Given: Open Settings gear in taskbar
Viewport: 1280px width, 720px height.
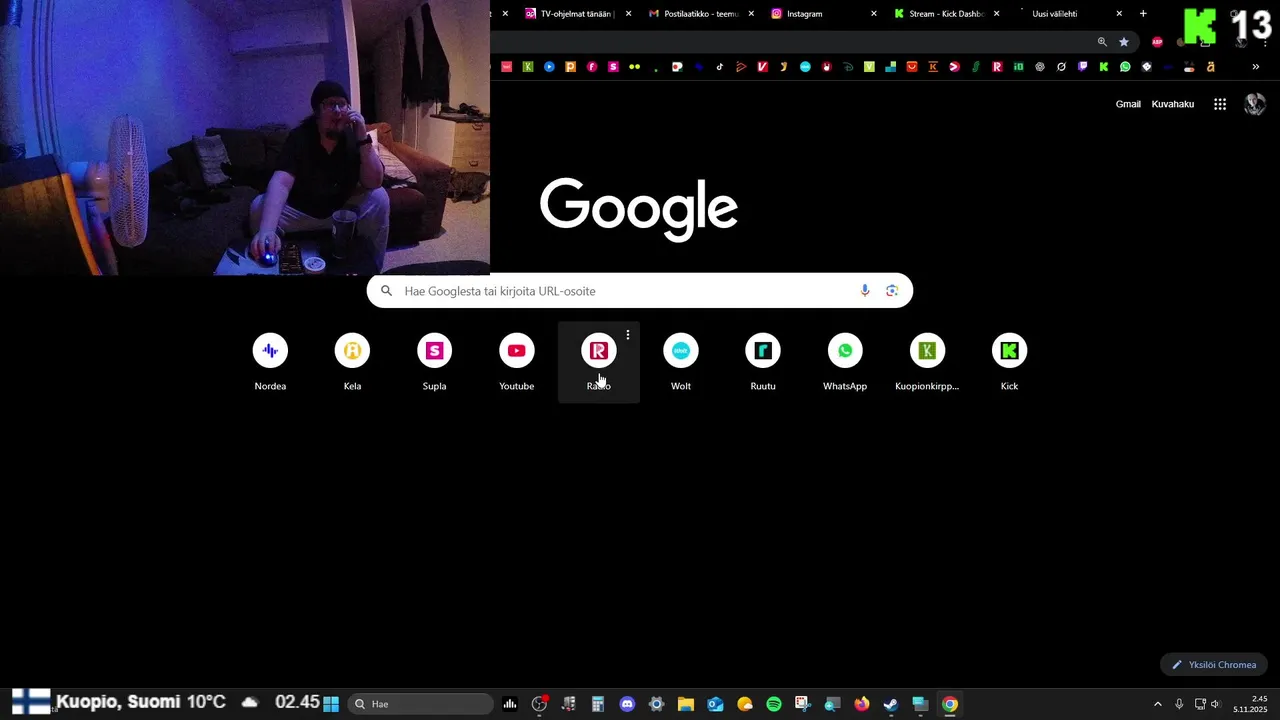Looking at the screenshot, I should 656,704.
